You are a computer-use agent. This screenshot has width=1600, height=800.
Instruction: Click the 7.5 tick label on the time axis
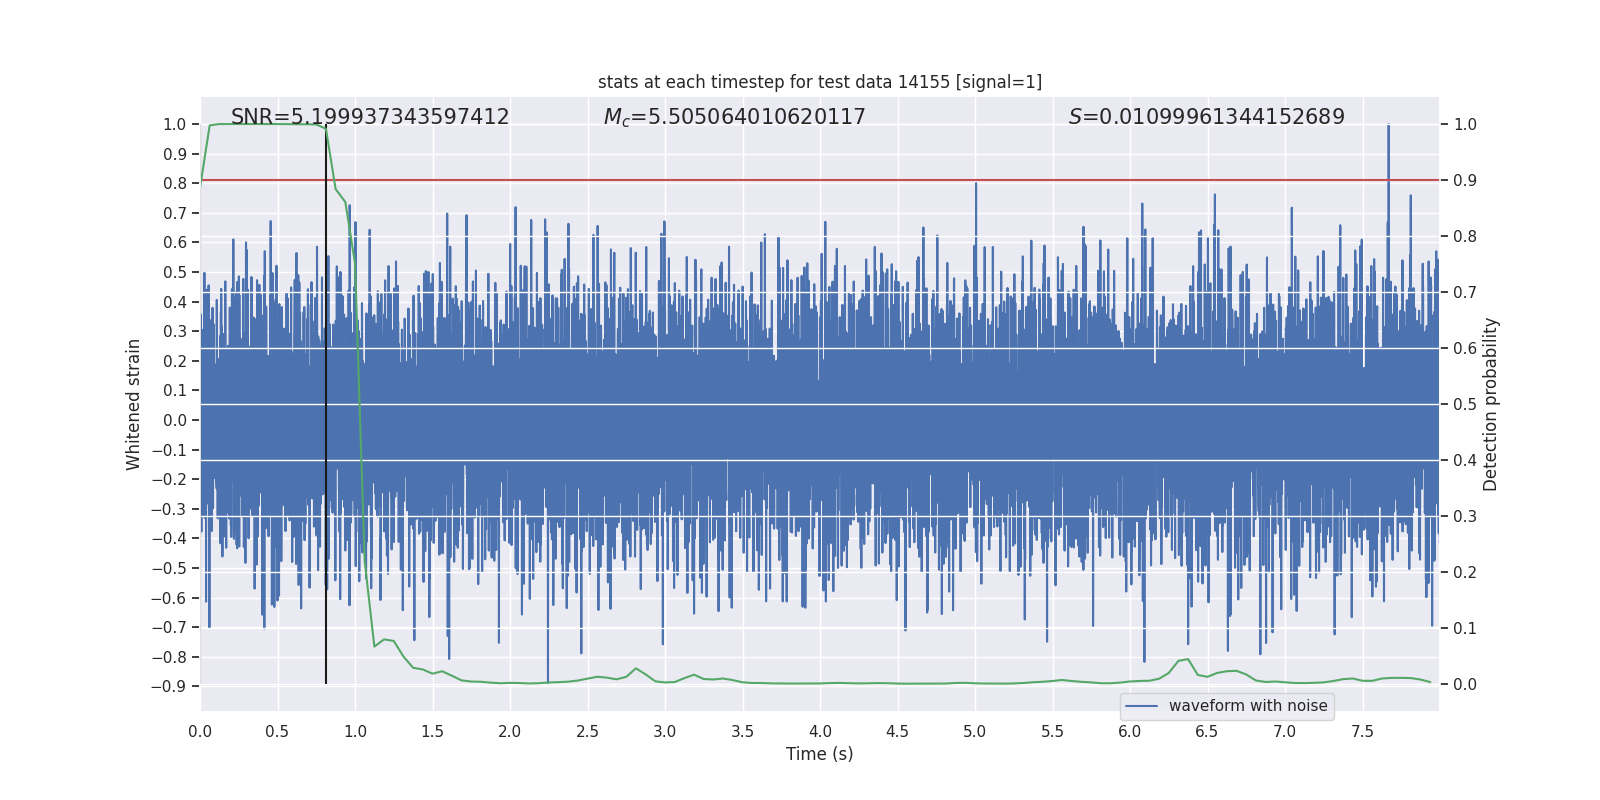tap(1362, 732)
